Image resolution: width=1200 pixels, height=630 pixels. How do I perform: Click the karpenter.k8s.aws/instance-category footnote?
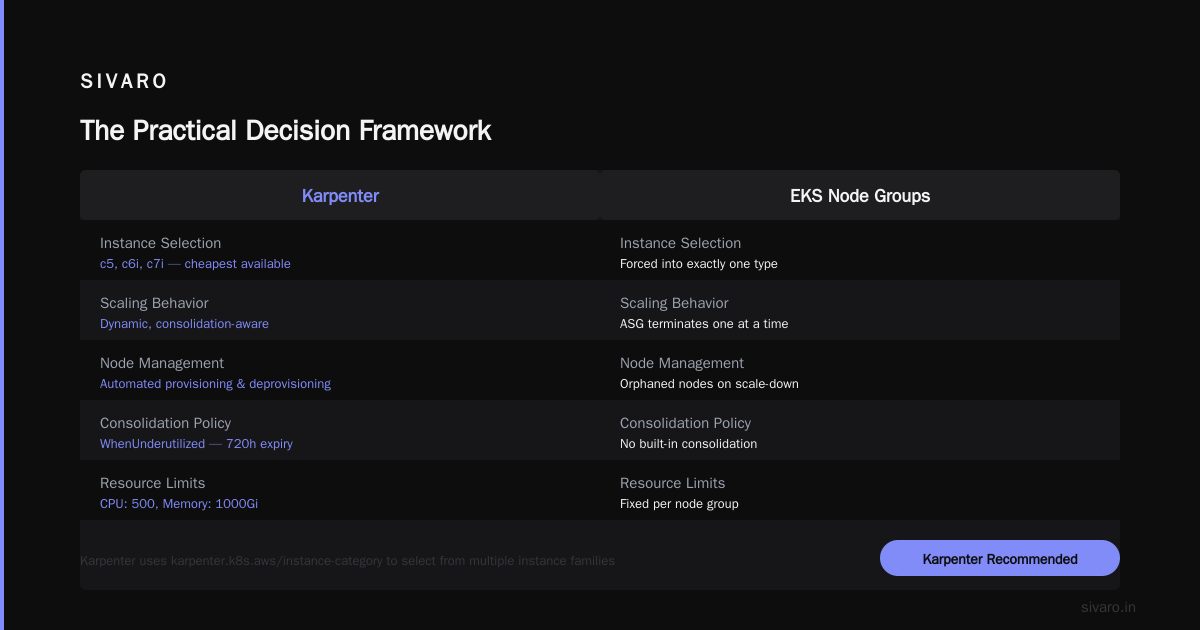coord(347,561)
